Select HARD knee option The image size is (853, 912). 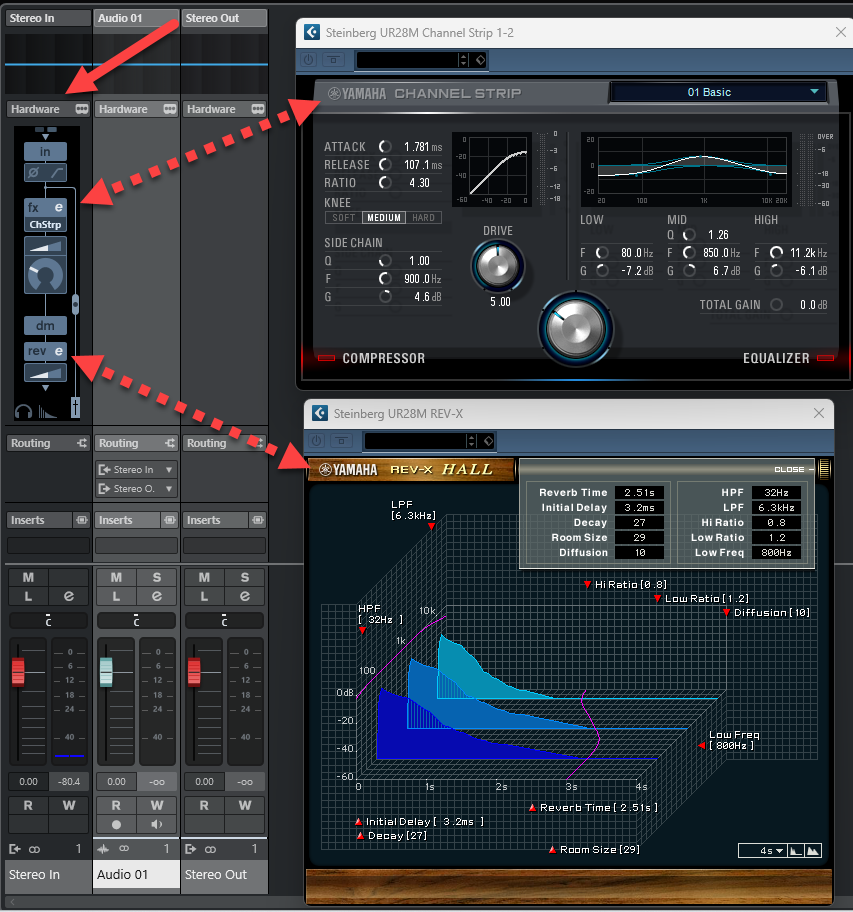423,218
